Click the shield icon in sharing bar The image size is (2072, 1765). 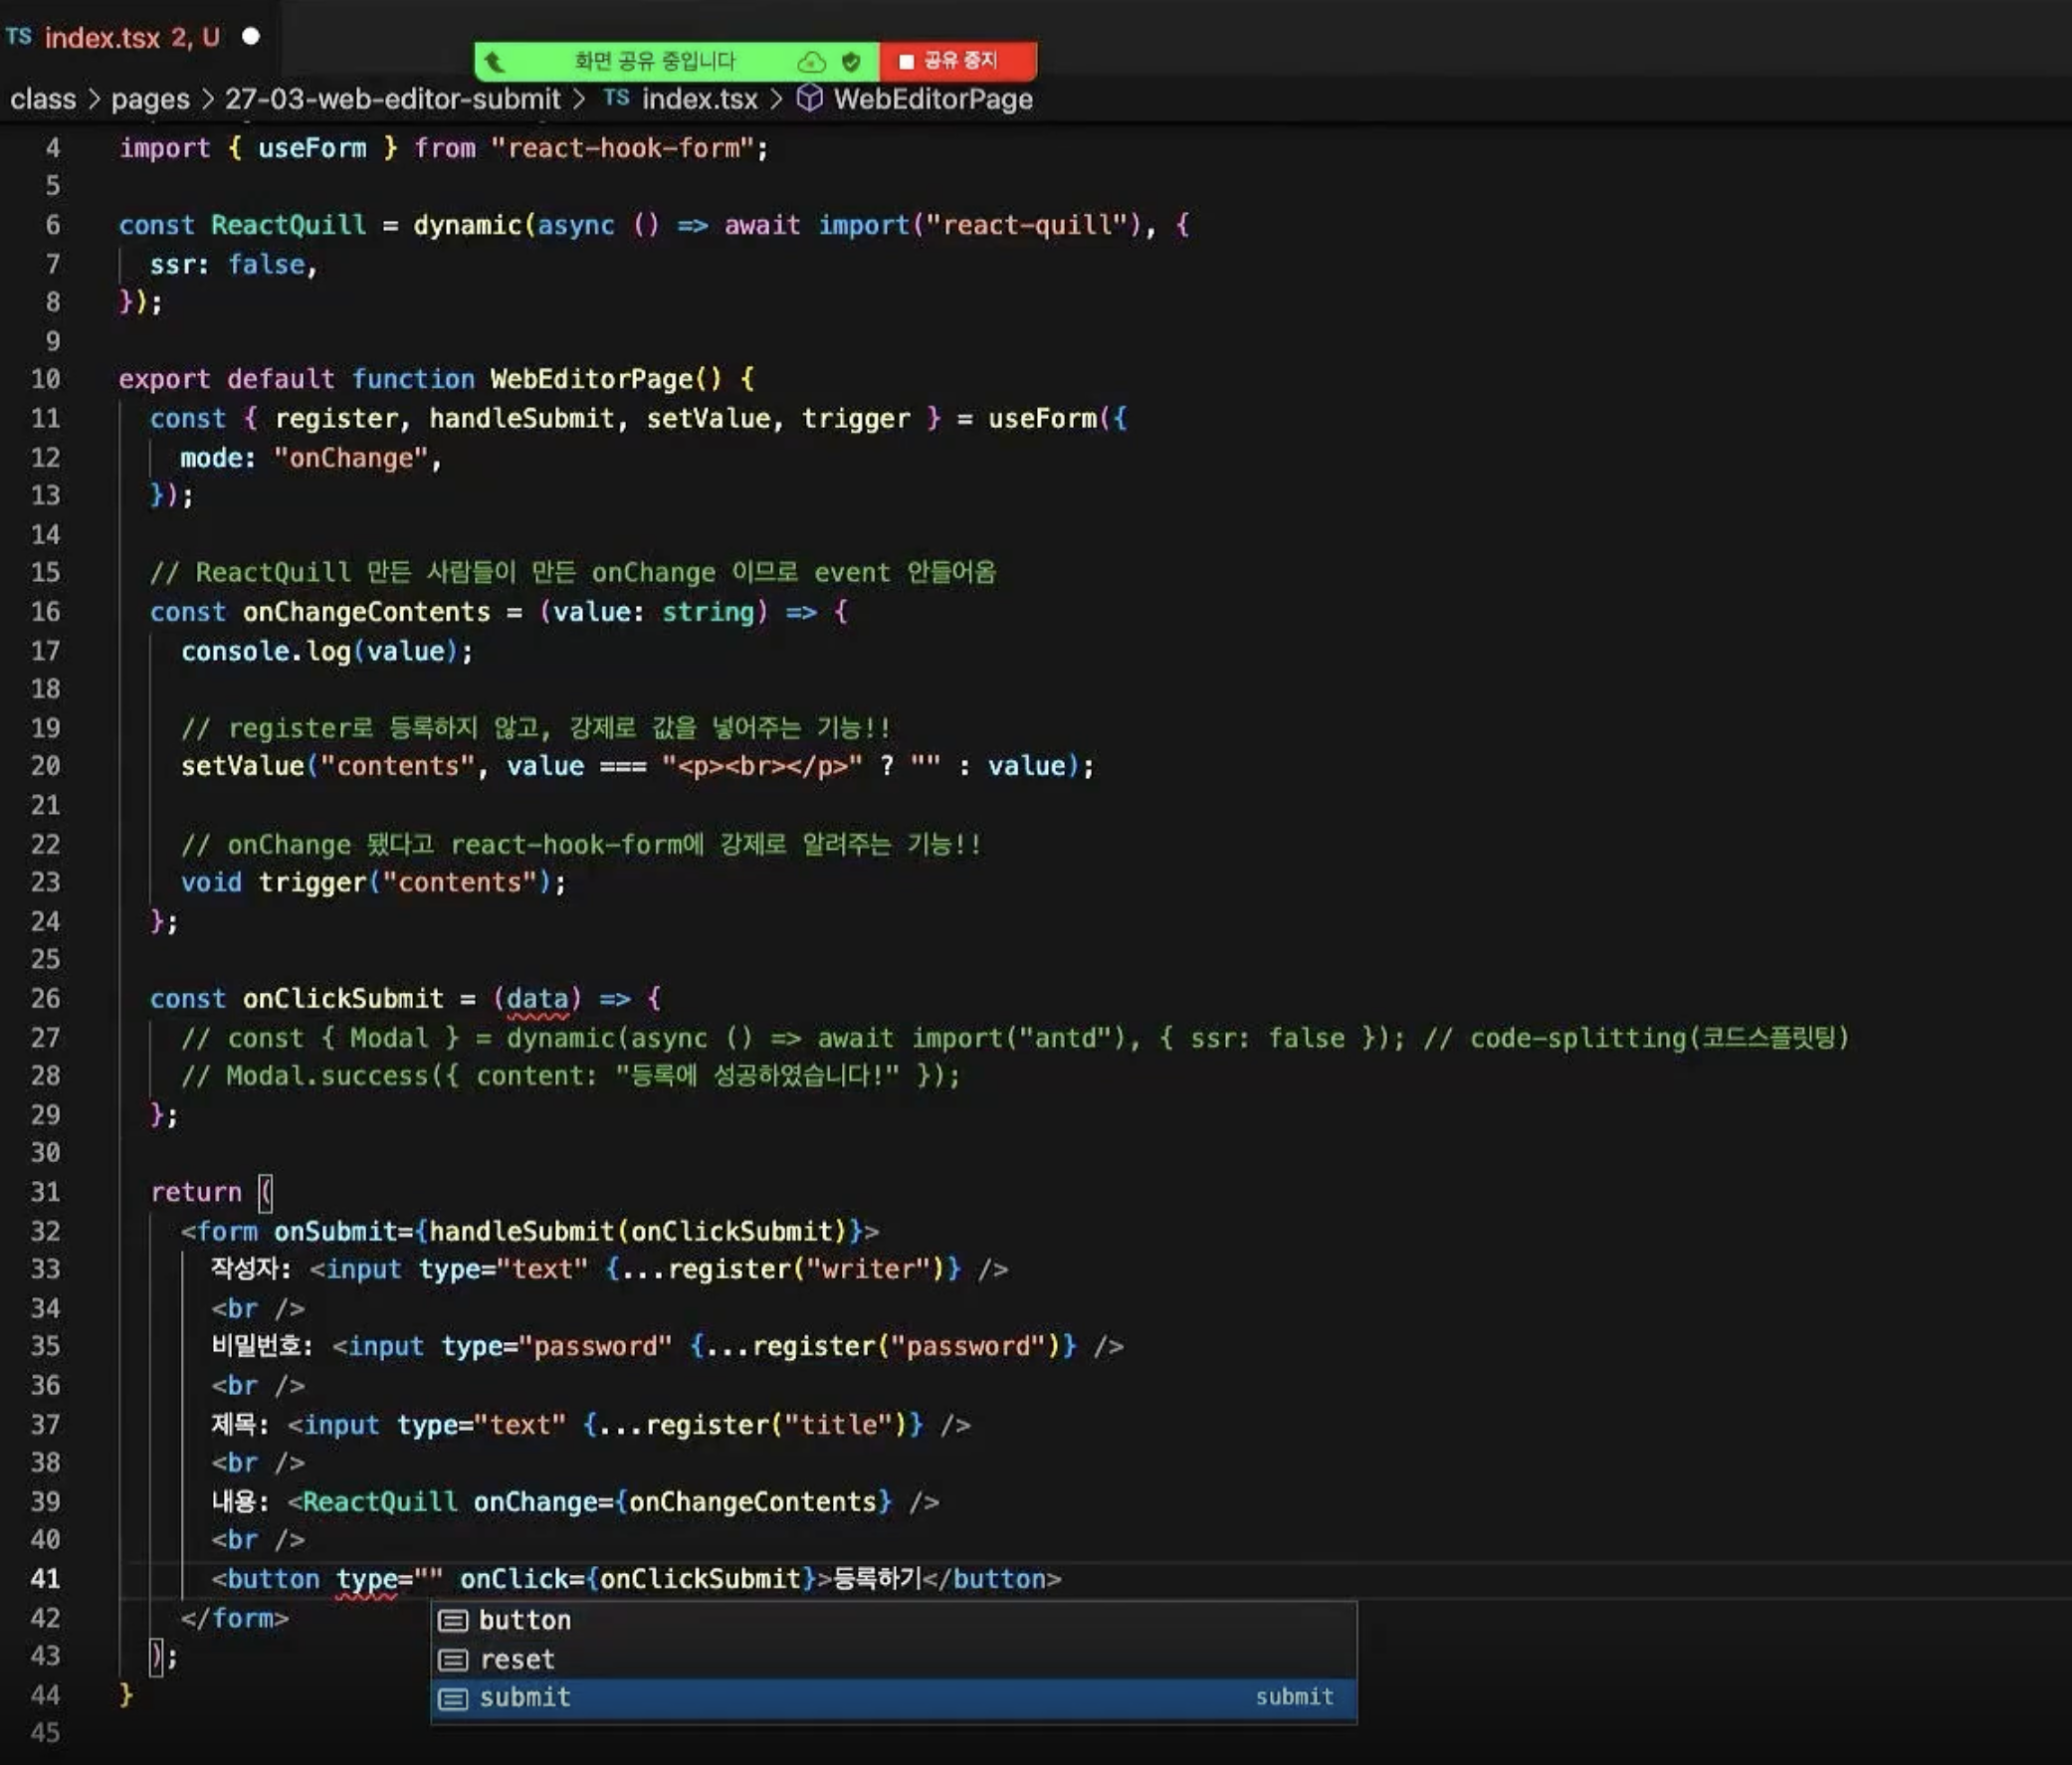851,62
